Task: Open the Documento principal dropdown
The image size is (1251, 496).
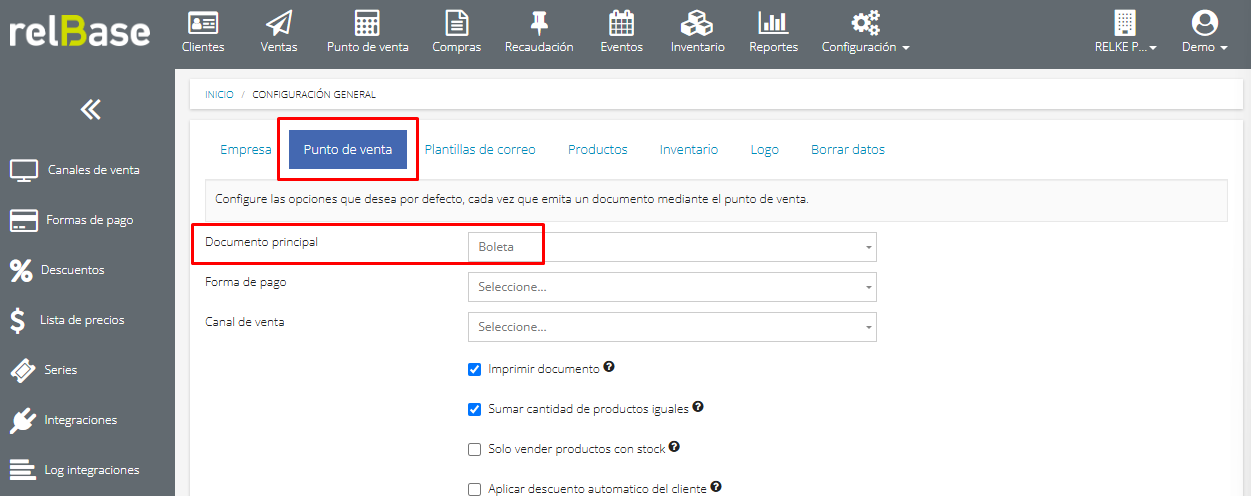Action: tap(671, 247)
